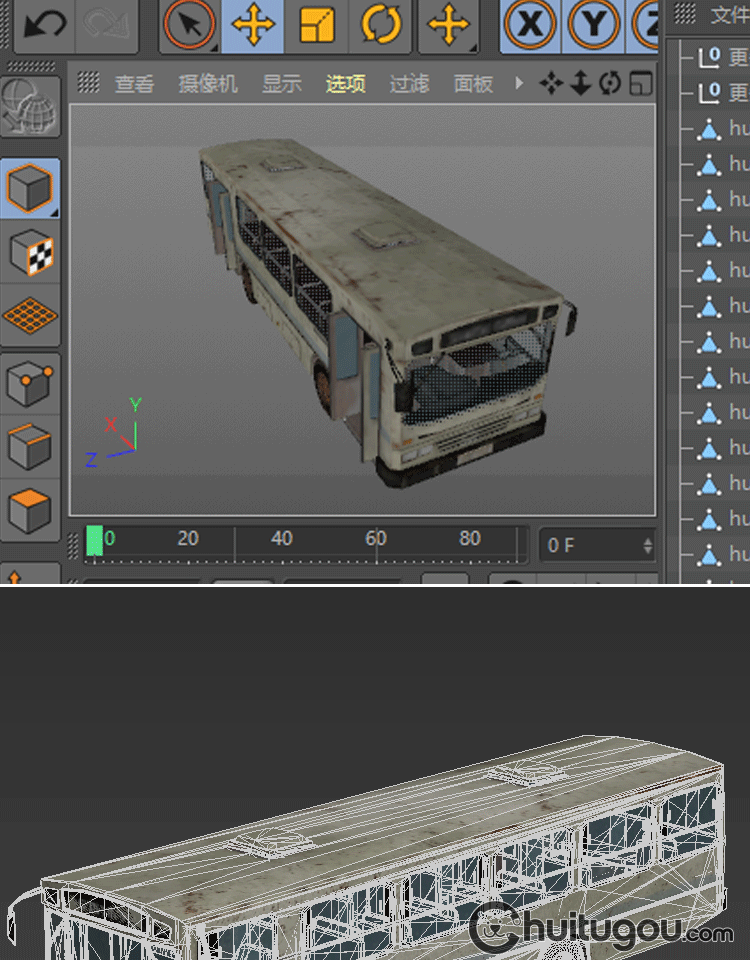Enable Points mode cube icon
Viewport: 750px width, 960px height.
pos(31,381)
